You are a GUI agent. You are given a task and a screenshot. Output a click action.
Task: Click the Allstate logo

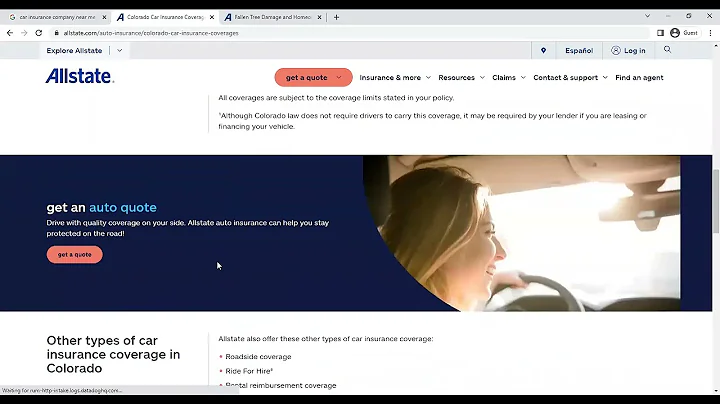click(x=79, y=76)
